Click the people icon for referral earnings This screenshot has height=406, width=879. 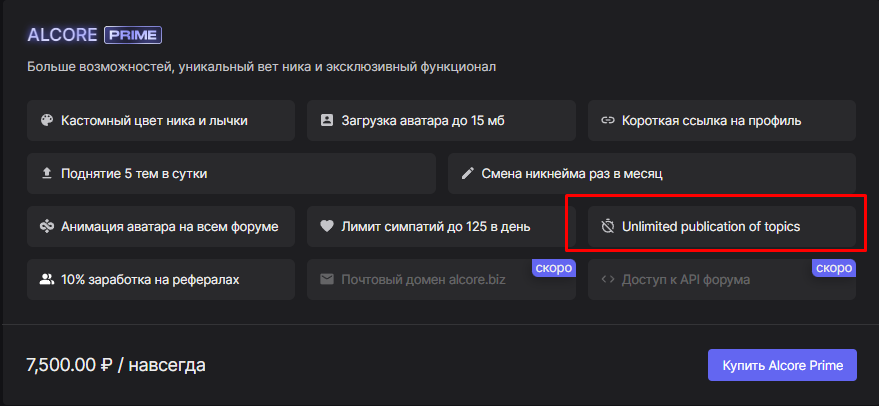(x=46, y=279)
